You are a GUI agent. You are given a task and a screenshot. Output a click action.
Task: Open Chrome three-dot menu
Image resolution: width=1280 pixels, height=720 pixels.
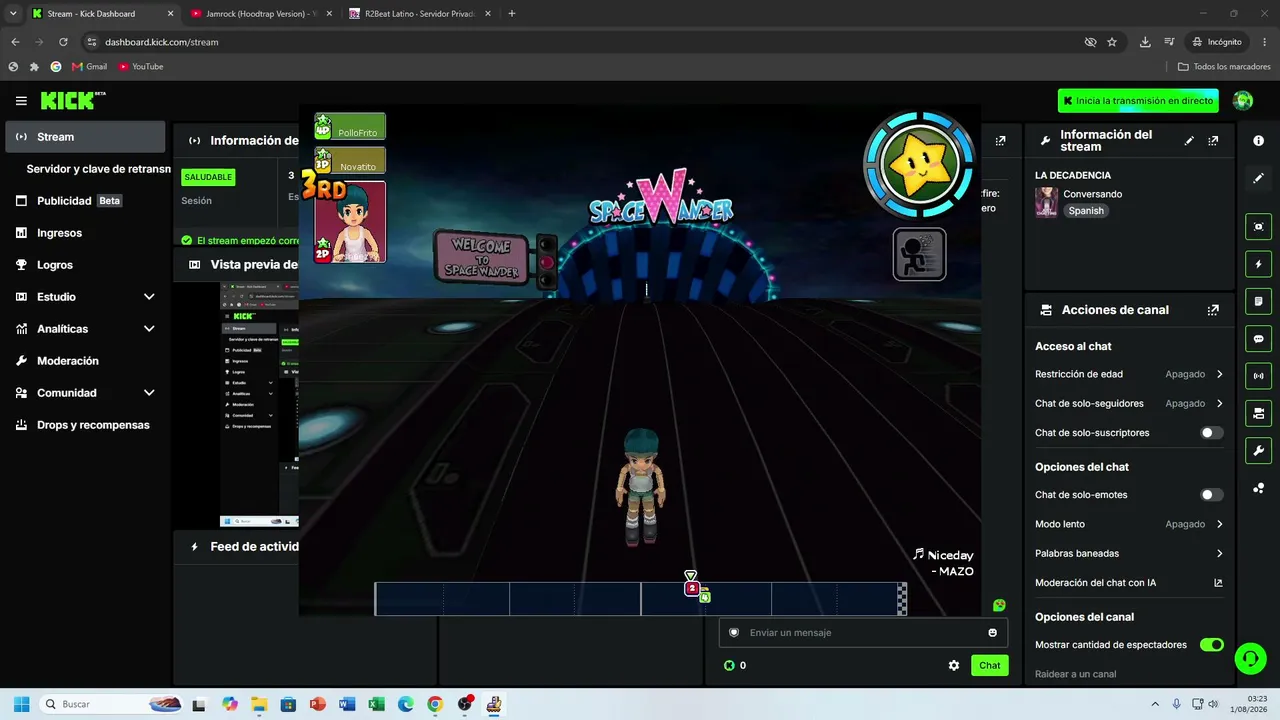tap(1262, 42)
